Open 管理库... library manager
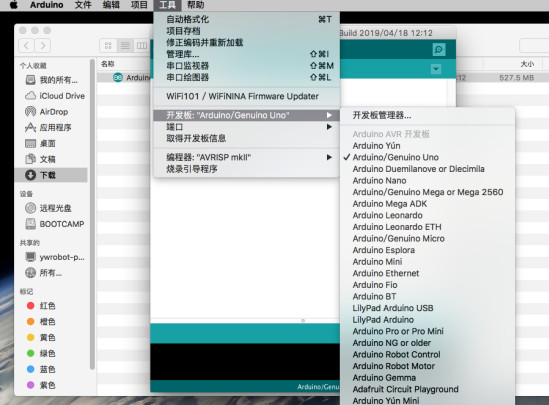 [246, 54]
